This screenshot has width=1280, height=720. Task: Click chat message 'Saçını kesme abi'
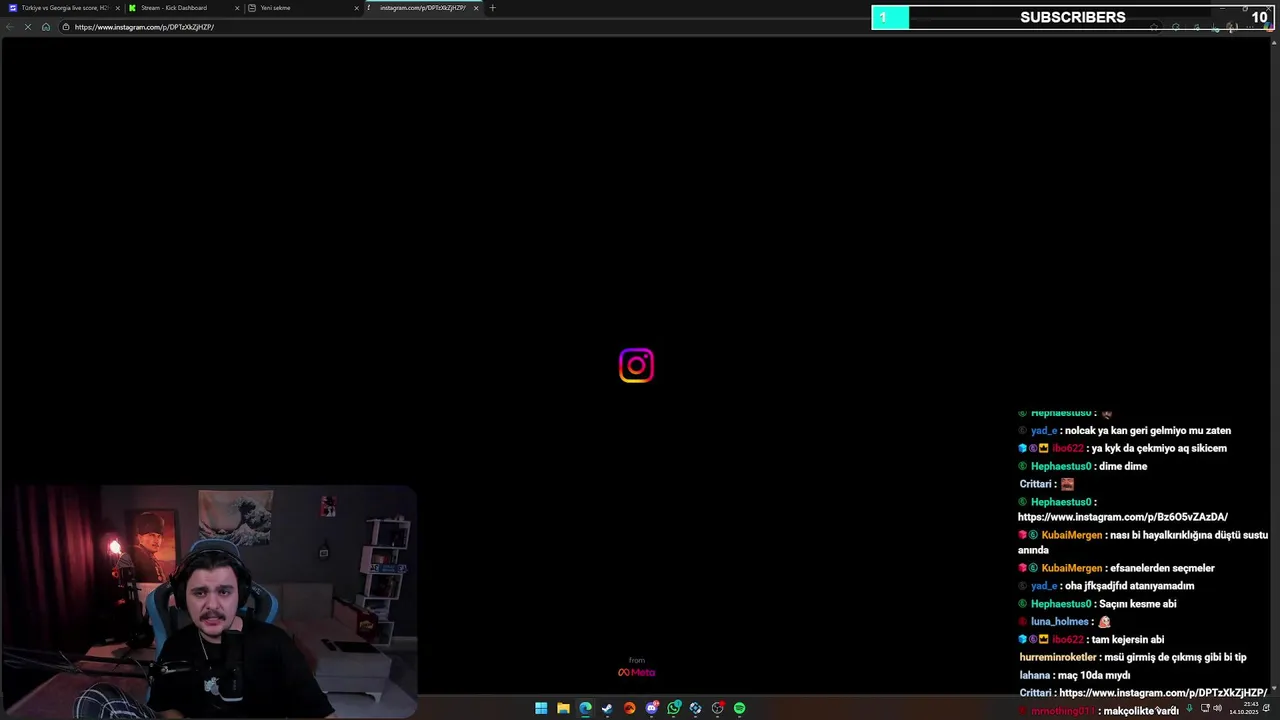pos(1138,604)
